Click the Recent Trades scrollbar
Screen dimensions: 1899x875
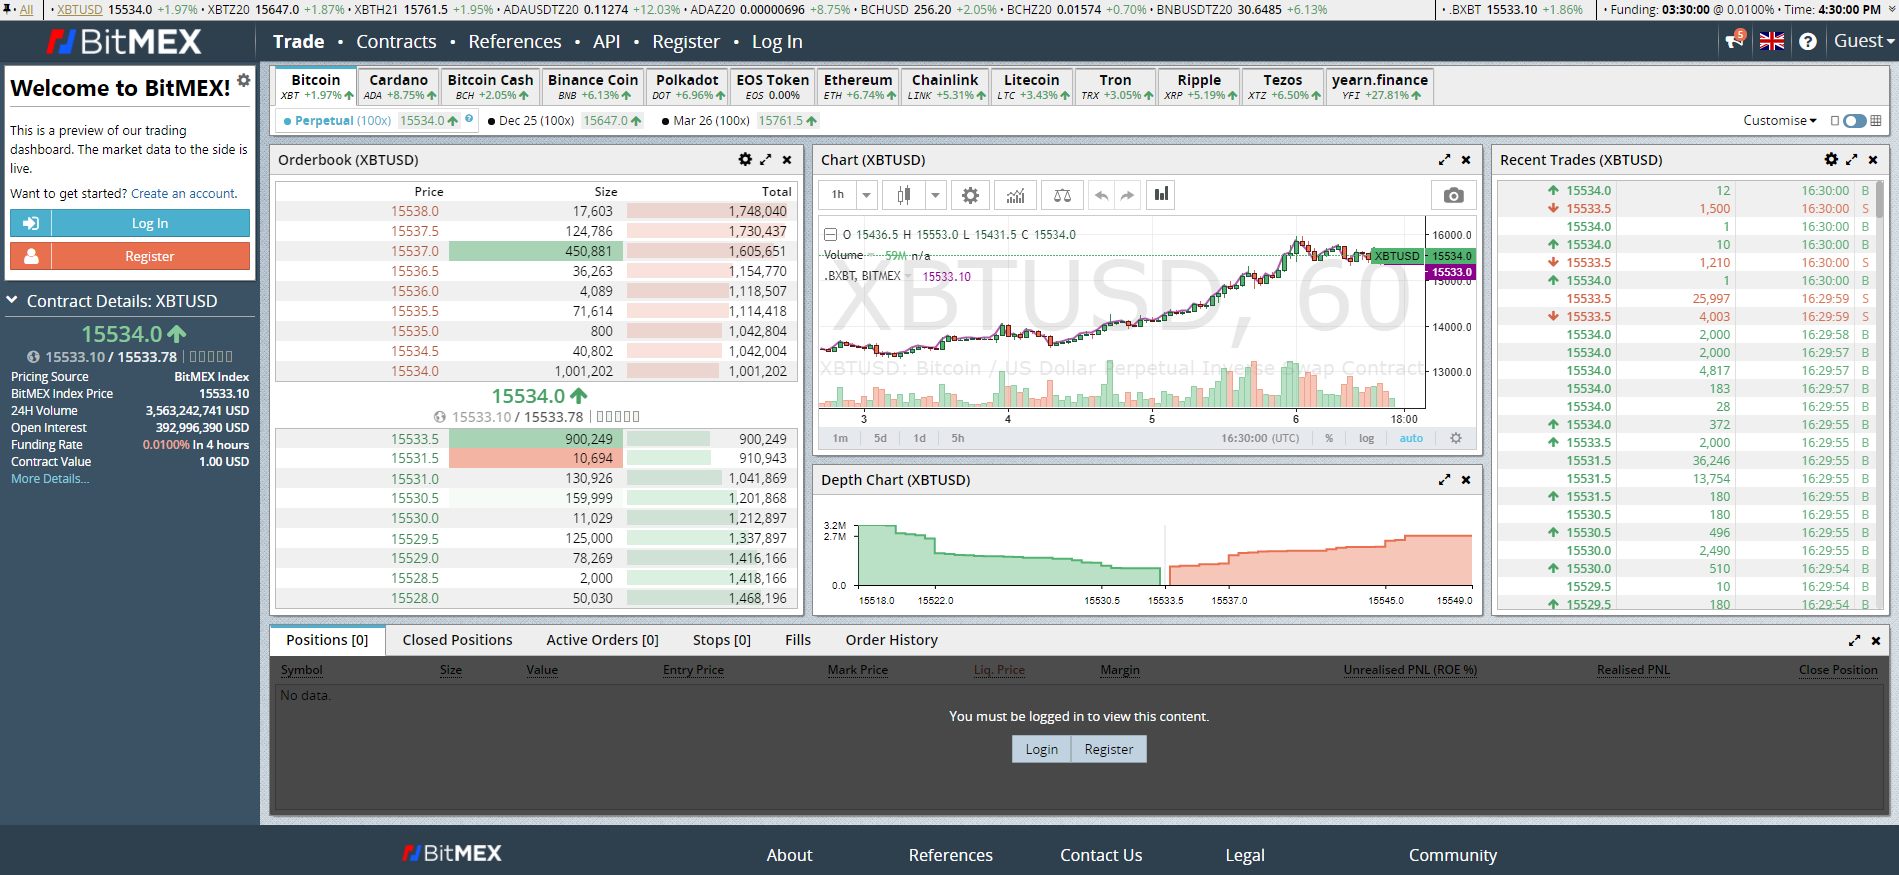[x=1880, y=200]
